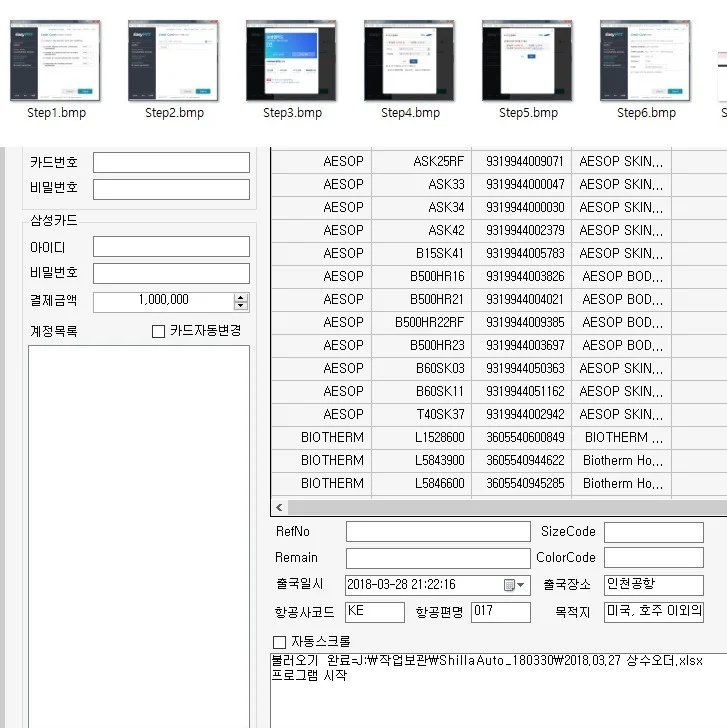Image resolution: width=727 pixels, height=728 pixels.
Task: Click the 항공사코드 field showing KE
Action: 375,612
